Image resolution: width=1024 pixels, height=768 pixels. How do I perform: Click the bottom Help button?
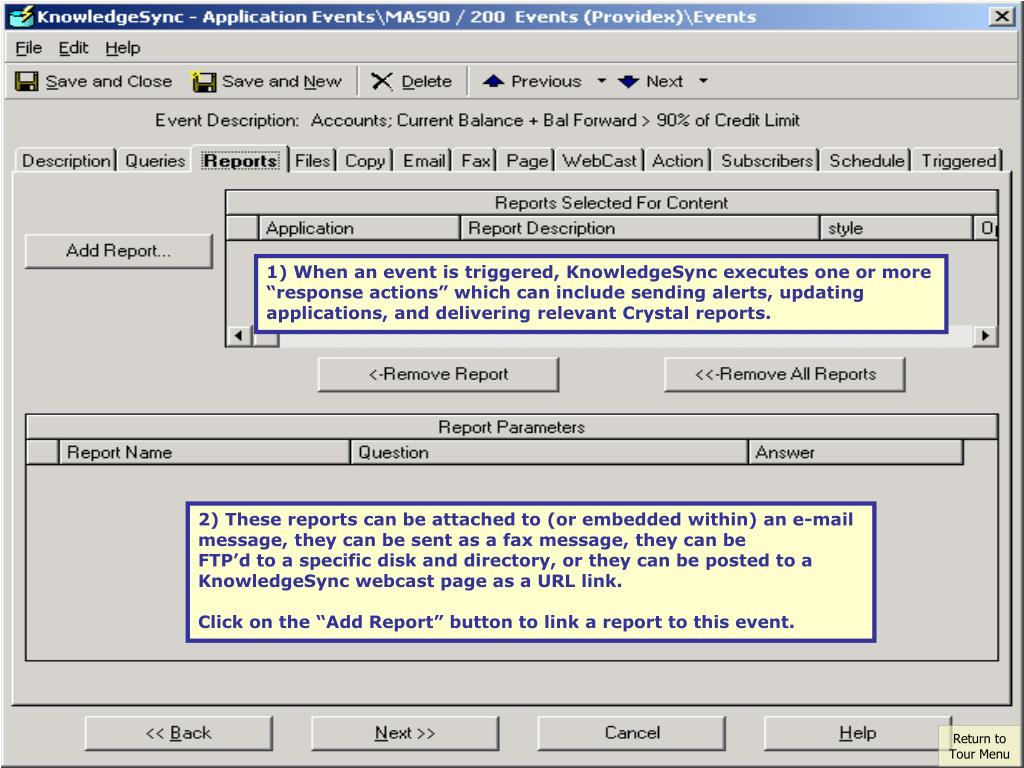(x=857, y=733)
